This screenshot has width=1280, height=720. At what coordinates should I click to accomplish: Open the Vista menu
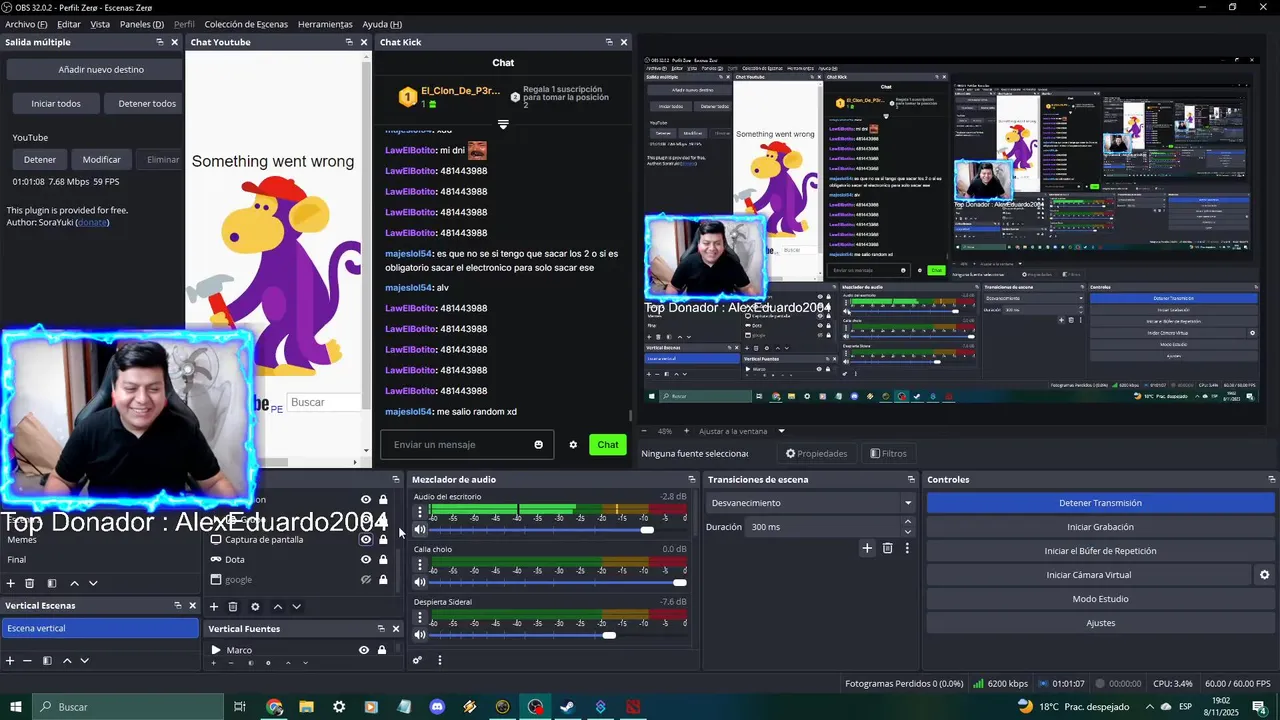[x=100, y=24]
